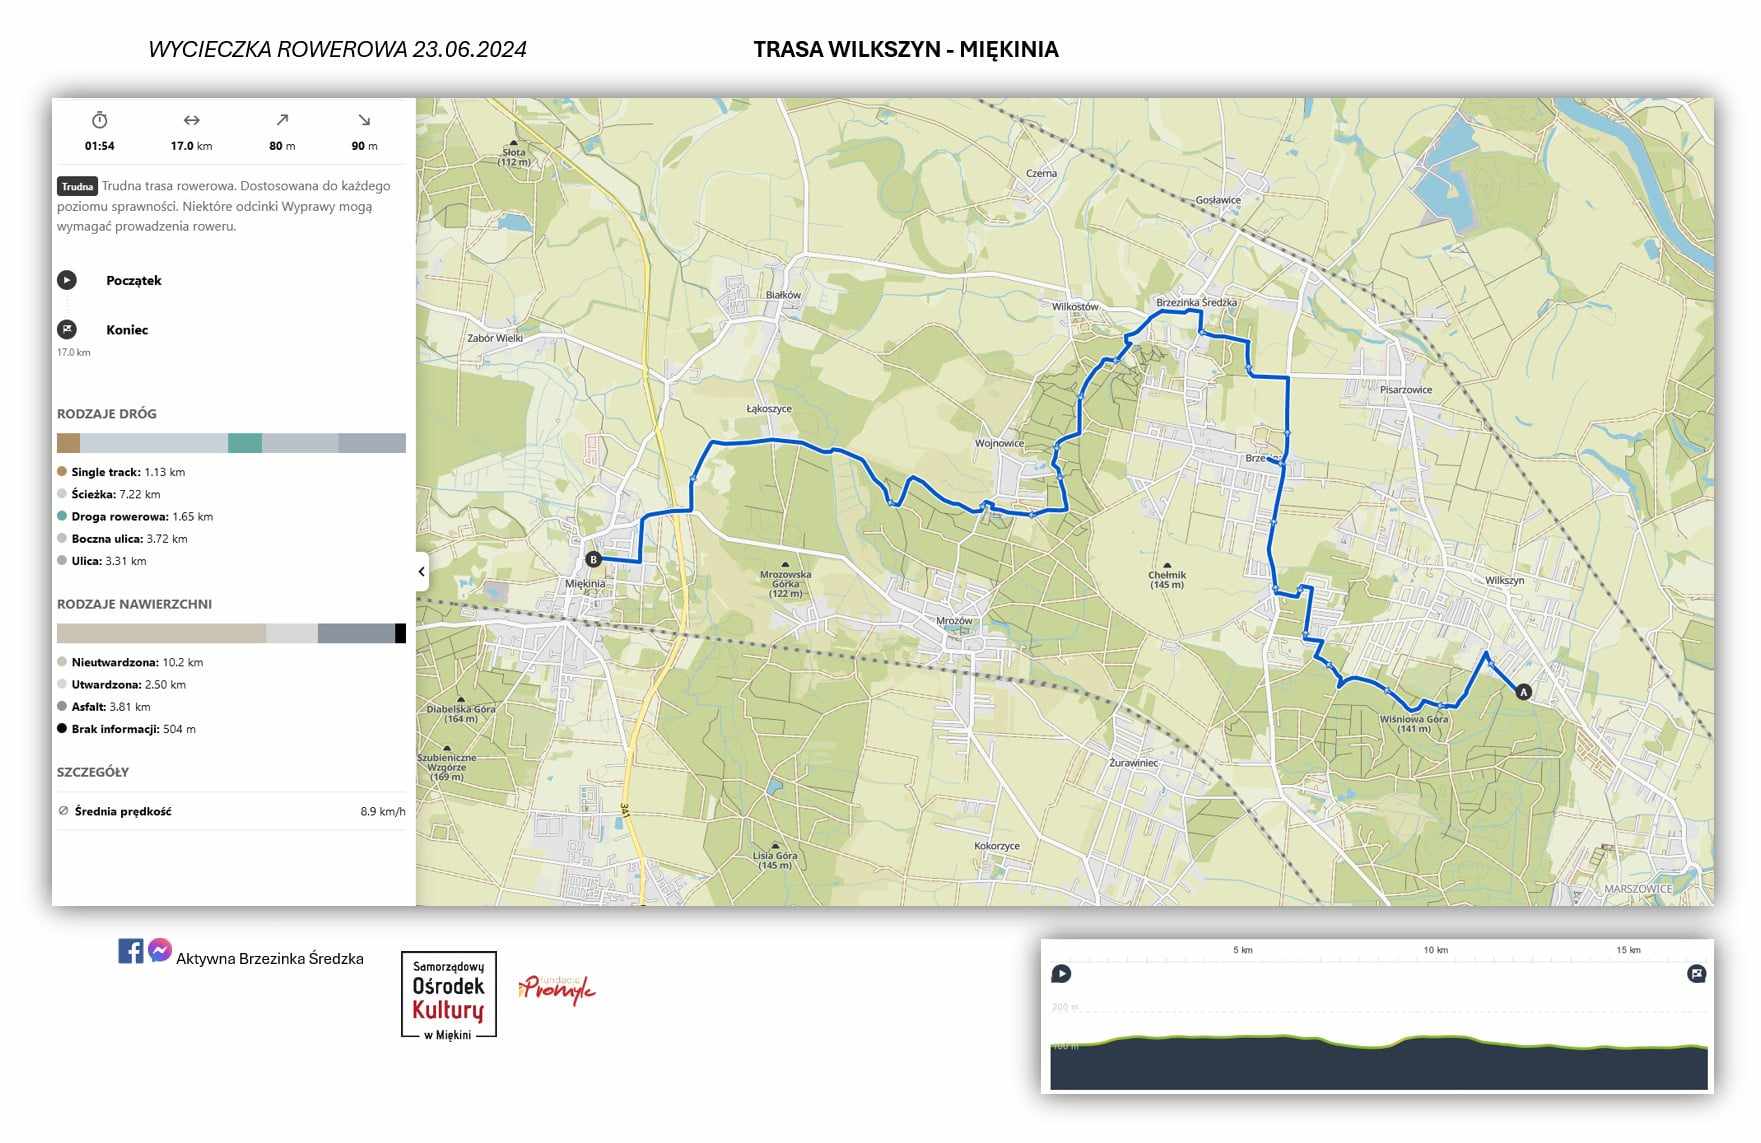Collapse the side panel with chevron
Image resolution: width=1761 pixels, height=1143 pixels.
tap(422, 572)
